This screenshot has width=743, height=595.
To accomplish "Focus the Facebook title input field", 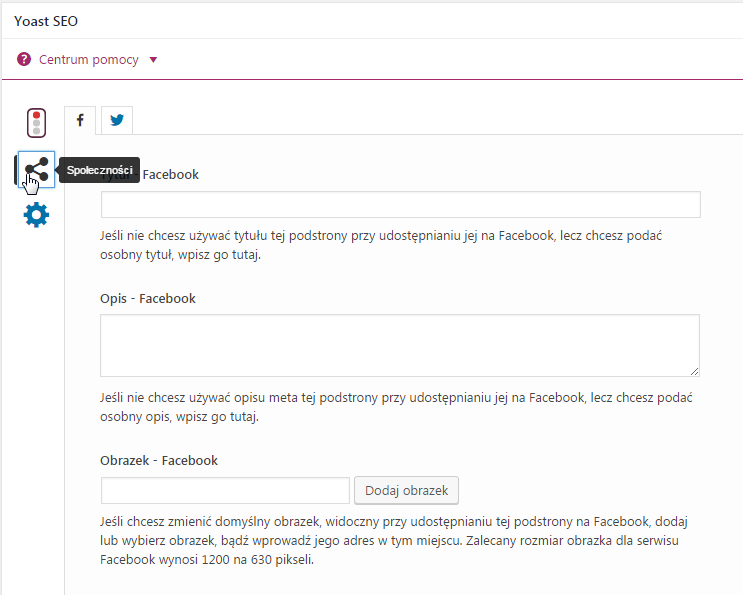I will point(400,204).
